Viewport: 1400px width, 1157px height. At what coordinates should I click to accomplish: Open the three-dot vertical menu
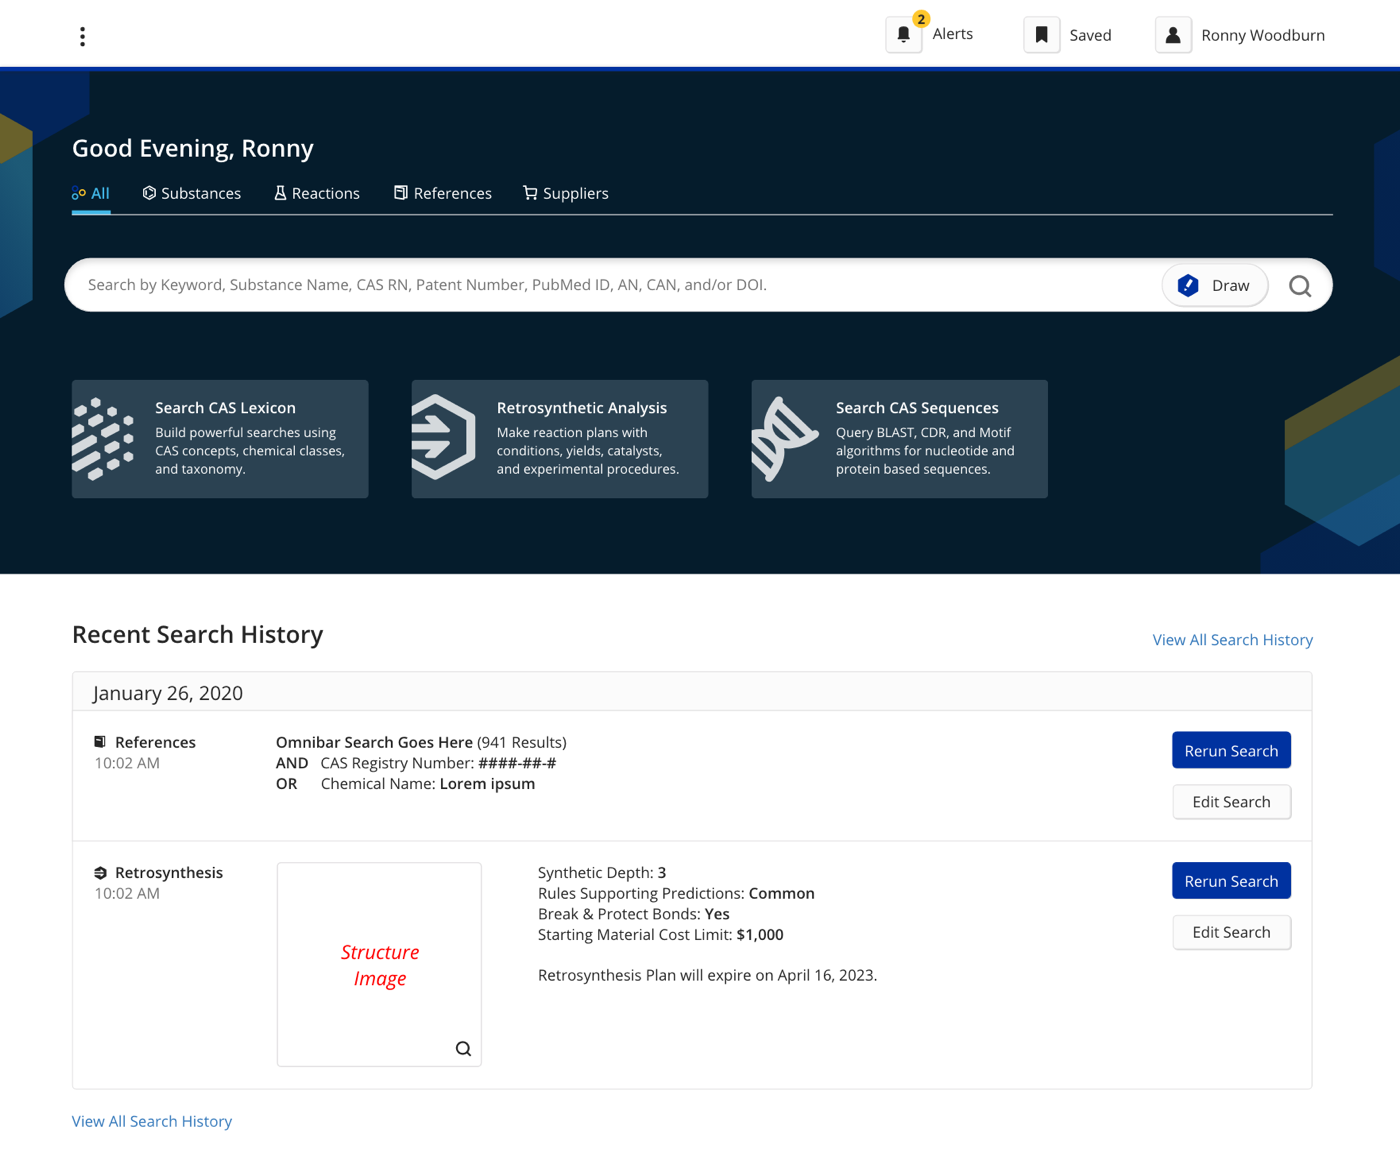point(82,37)
